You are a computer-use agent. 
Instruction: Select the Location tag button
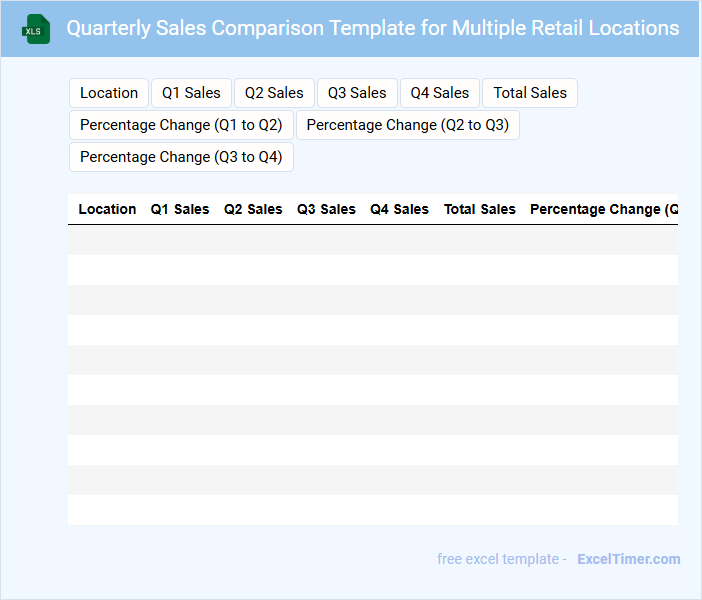(x=109, y=93)
